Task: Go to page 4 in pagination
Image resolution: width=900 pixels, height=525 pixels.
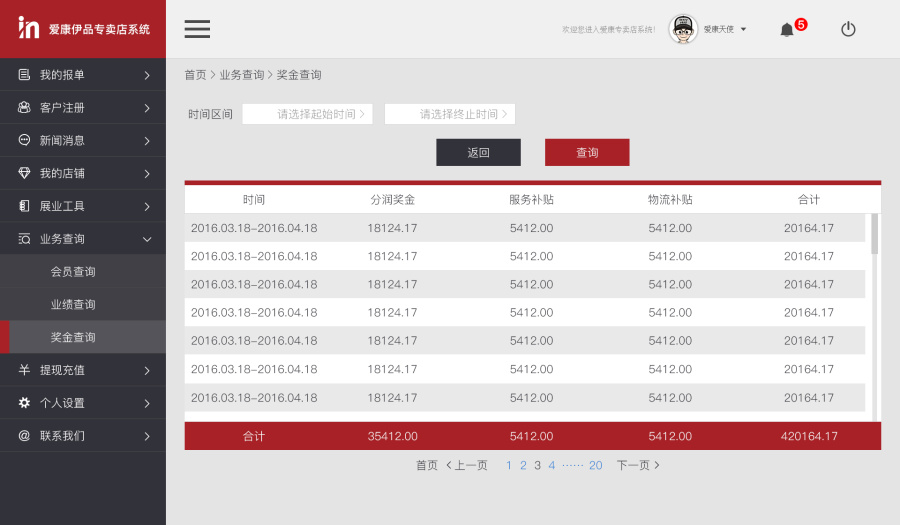Action: point(552,465)
